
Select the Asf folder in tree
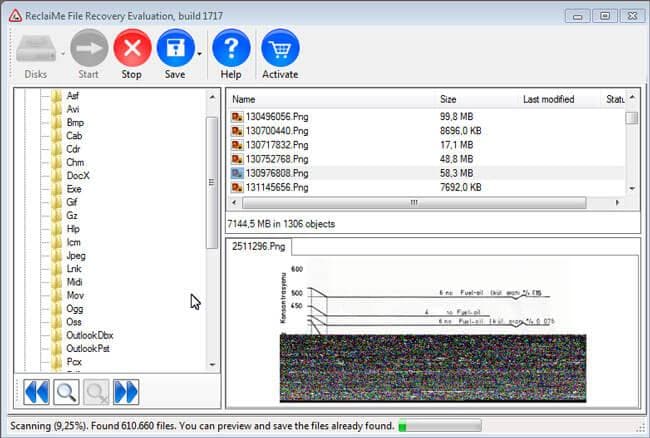tap(65, 96)
